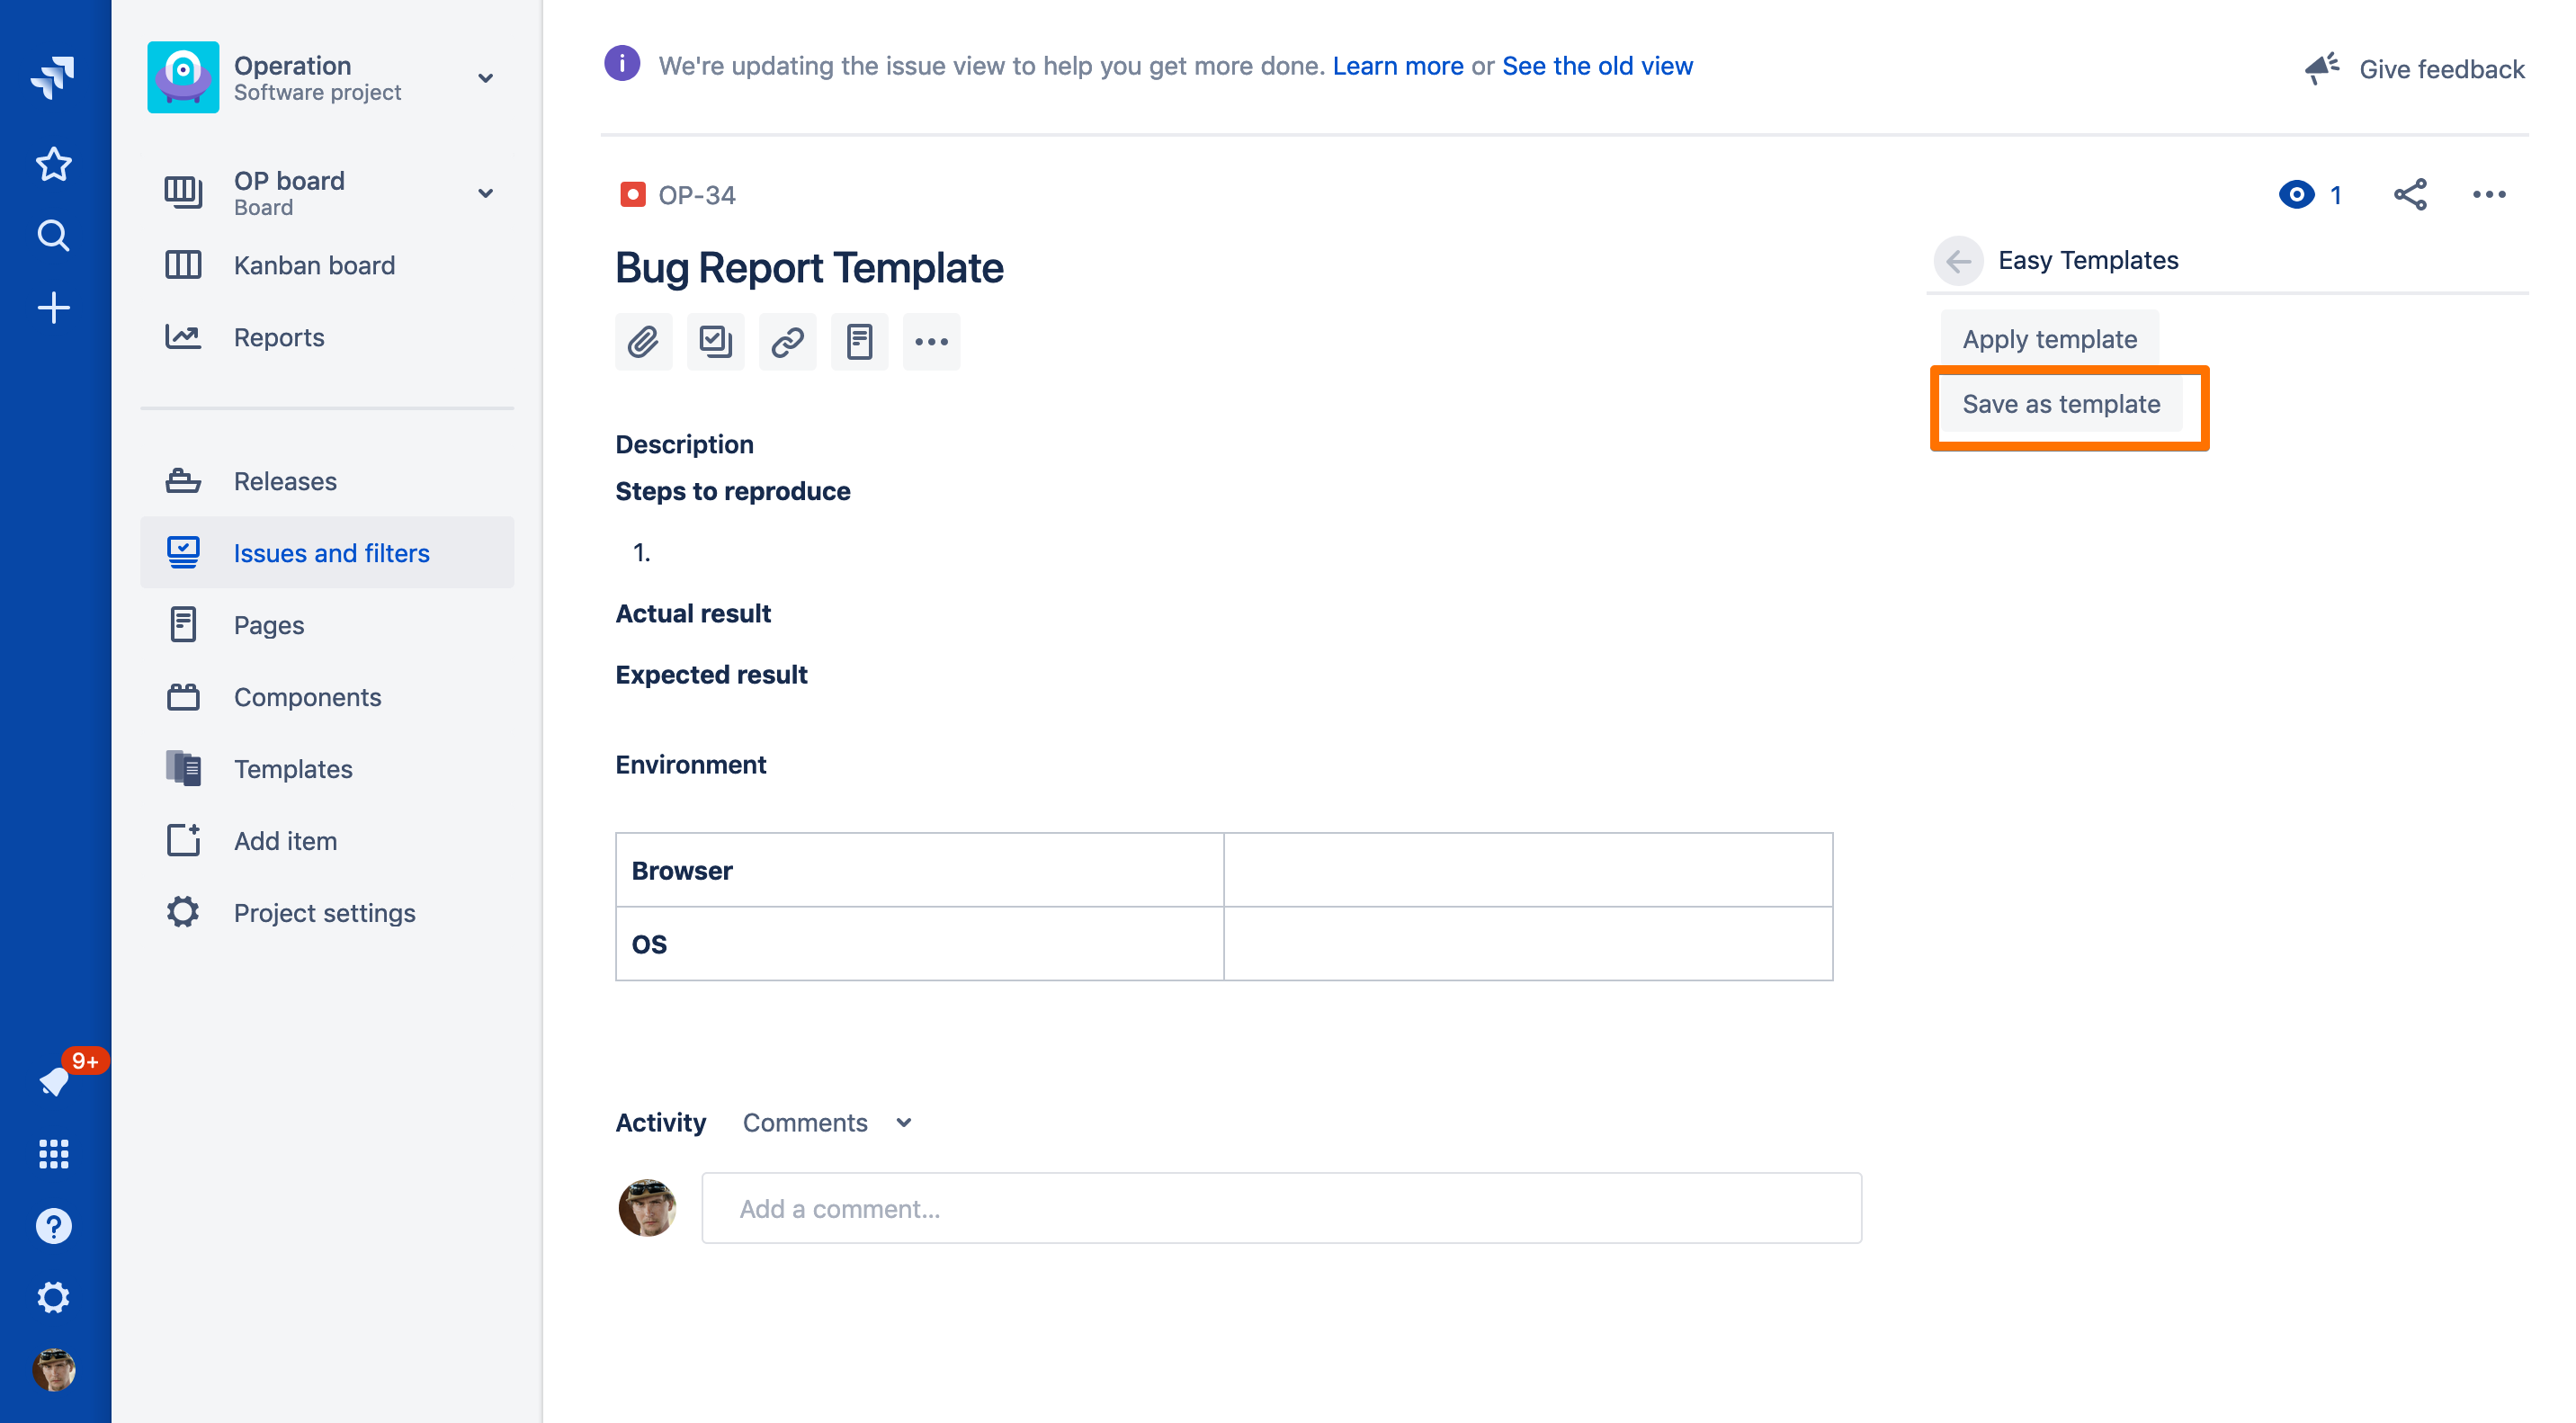2576x1423 pixels.
Task: Open notifications bell with 9+ badge
Action: (55, 1080)
